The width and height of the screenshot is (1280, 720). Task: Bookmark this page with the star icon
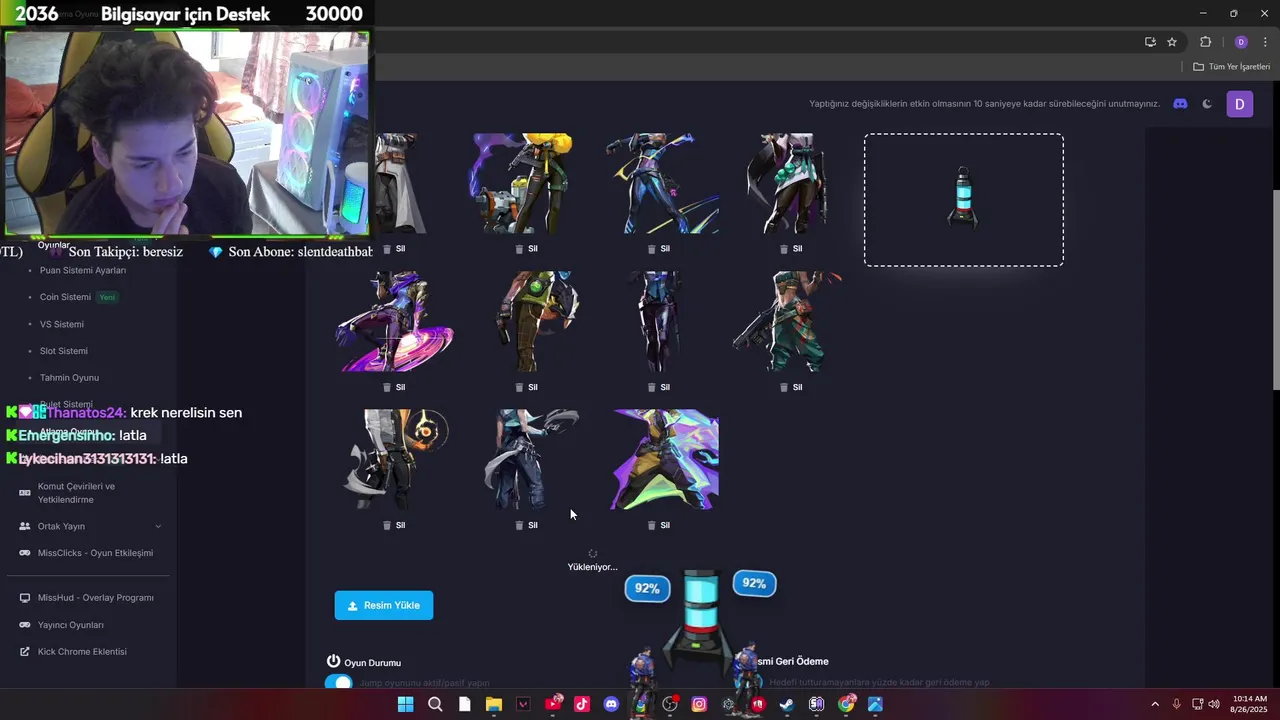[1172, 42]
